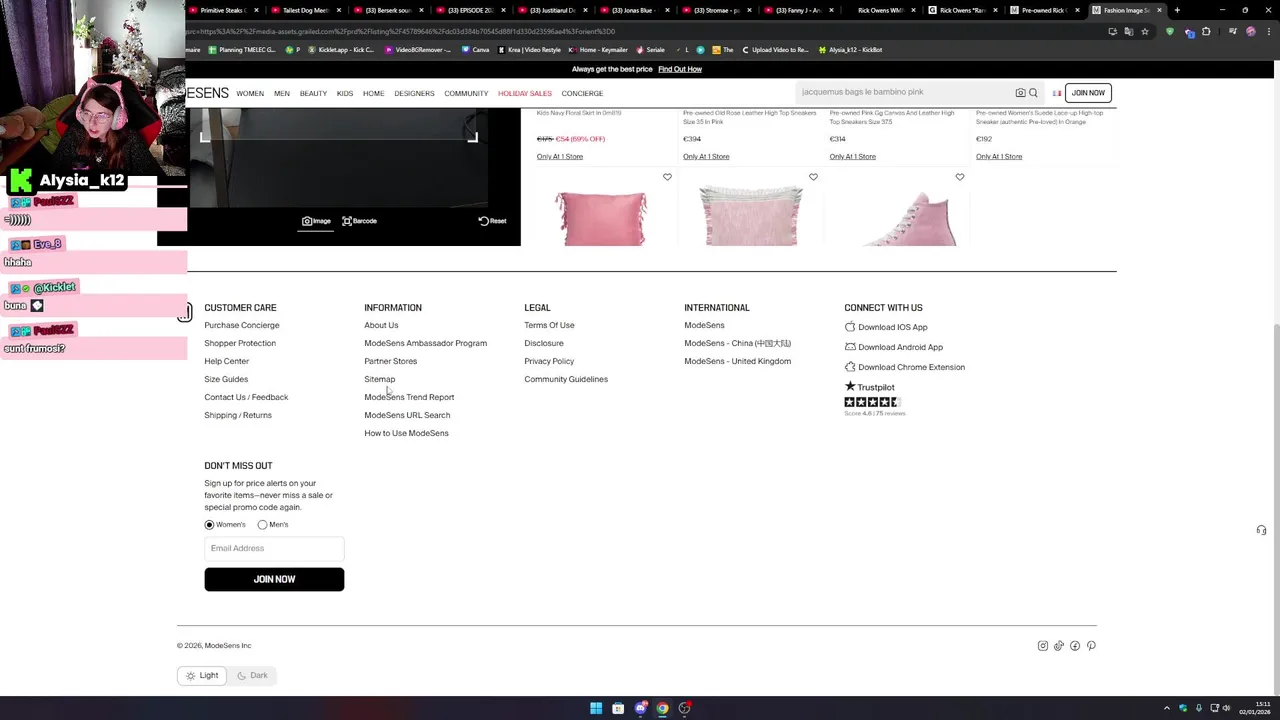The height and width of the screenshot is (720, 1280).
Task: Open the headset support chat icon
Action: [x=1261, y=530]
